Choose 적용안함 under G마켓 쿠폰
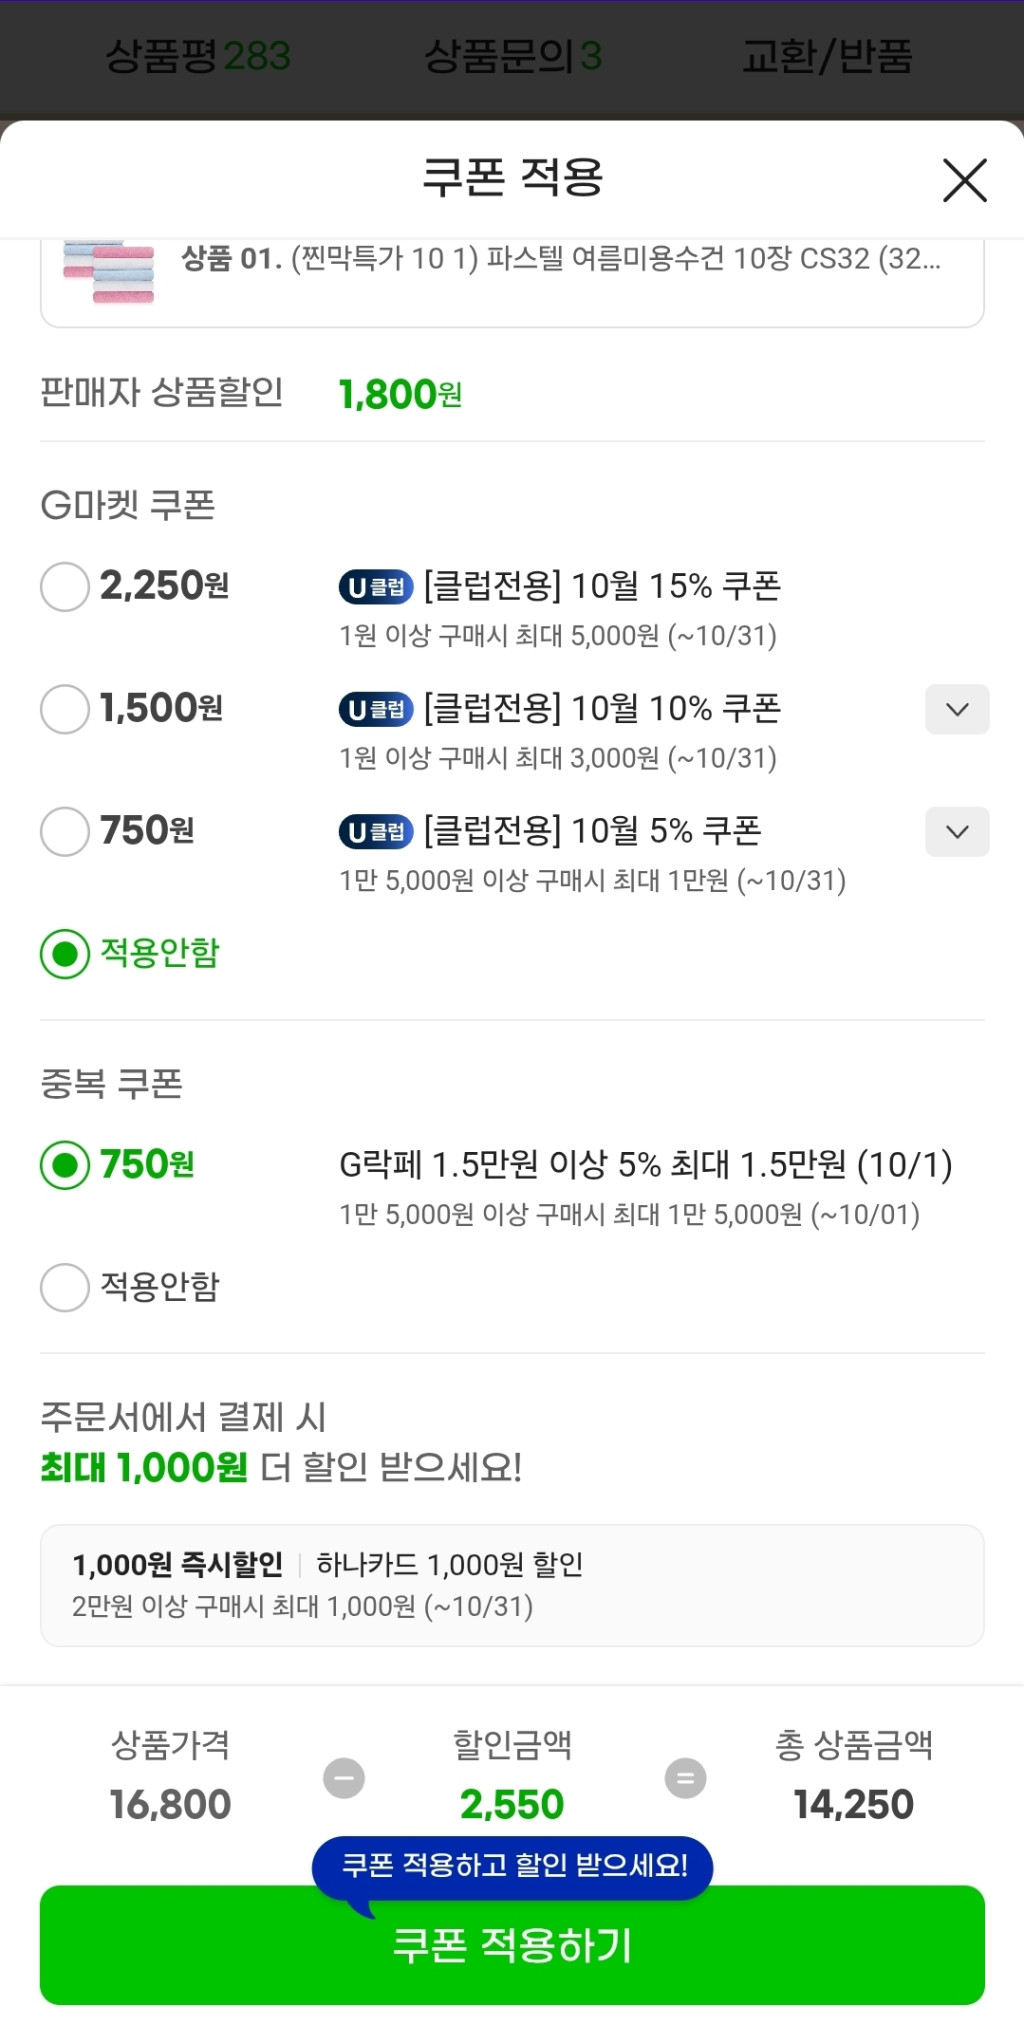This screenshot has height=2025, width=1024. tap(65, 954)
